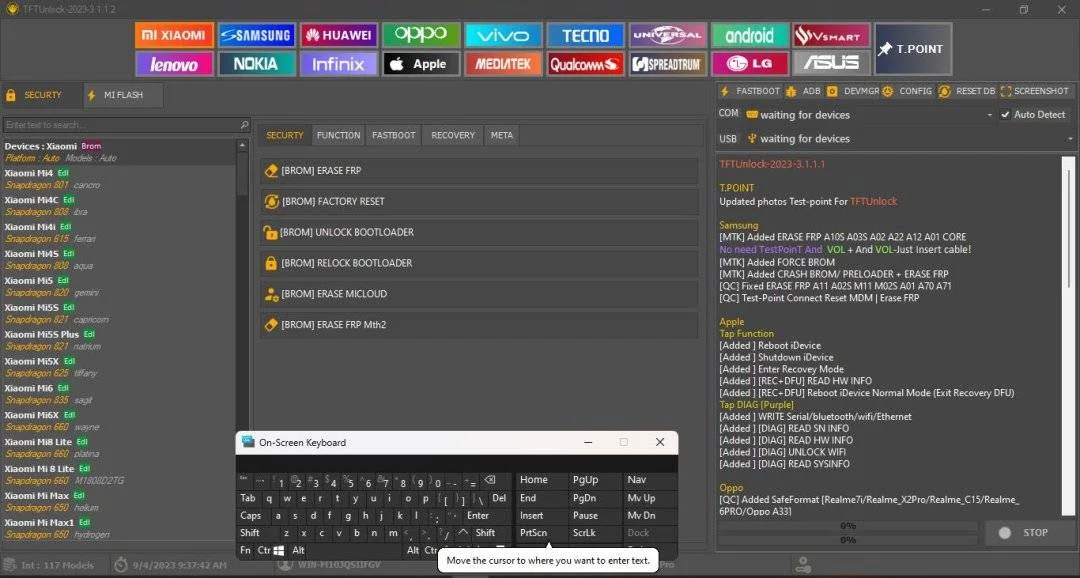Image resolution: width=1080 pixels, height=578 pixels.
Task: Take a SCREENSHOT from the toolbar
Action: pyautogui.click(x=1035, y=91)
